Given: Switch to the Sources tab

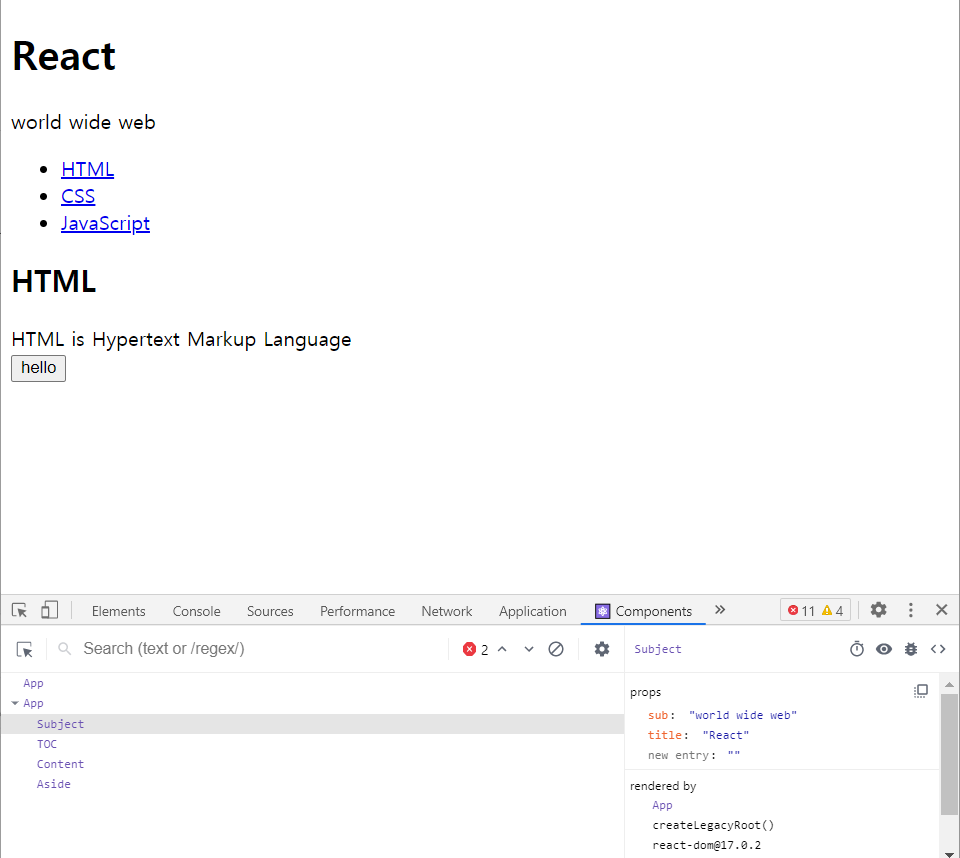Looking at the screenshot, I should (x=270, y=611).
